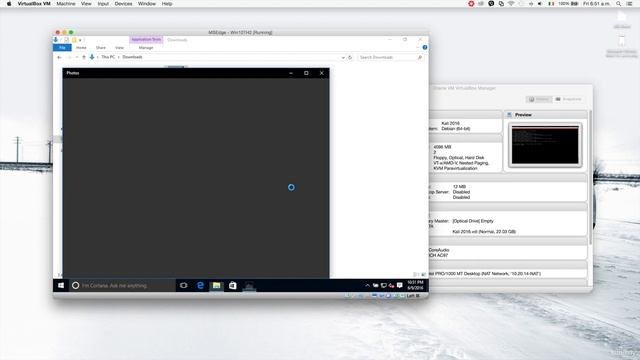Refresh the Downloads folder view
This screenshot has width=640, height=360.
(x=350, y=58)
